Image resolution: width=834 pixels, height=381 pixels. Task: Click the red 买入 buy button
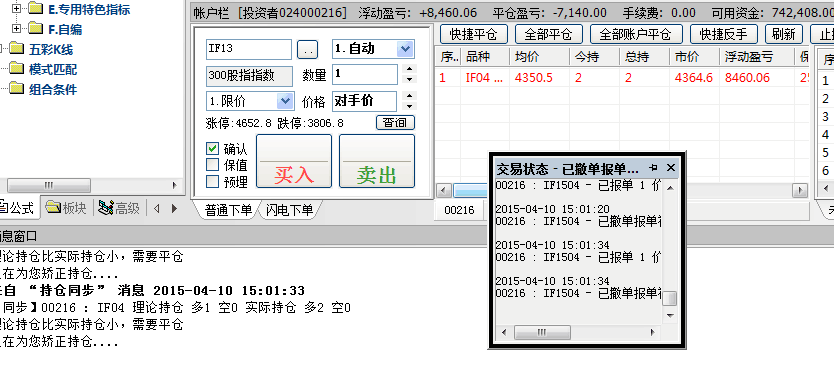point(294,161)
